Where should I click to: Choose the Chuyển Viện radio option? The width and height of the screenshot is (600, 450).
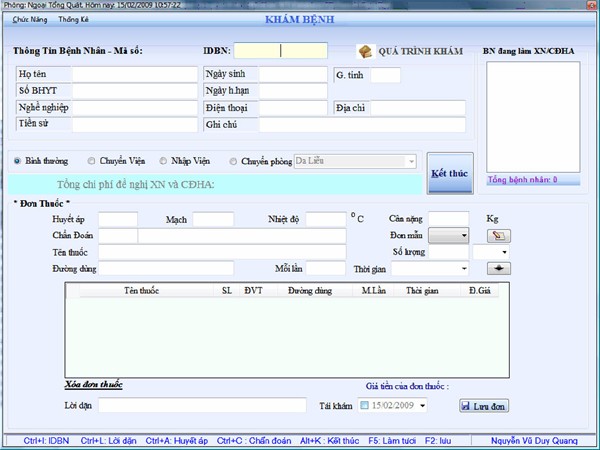(x=92, y=161)
